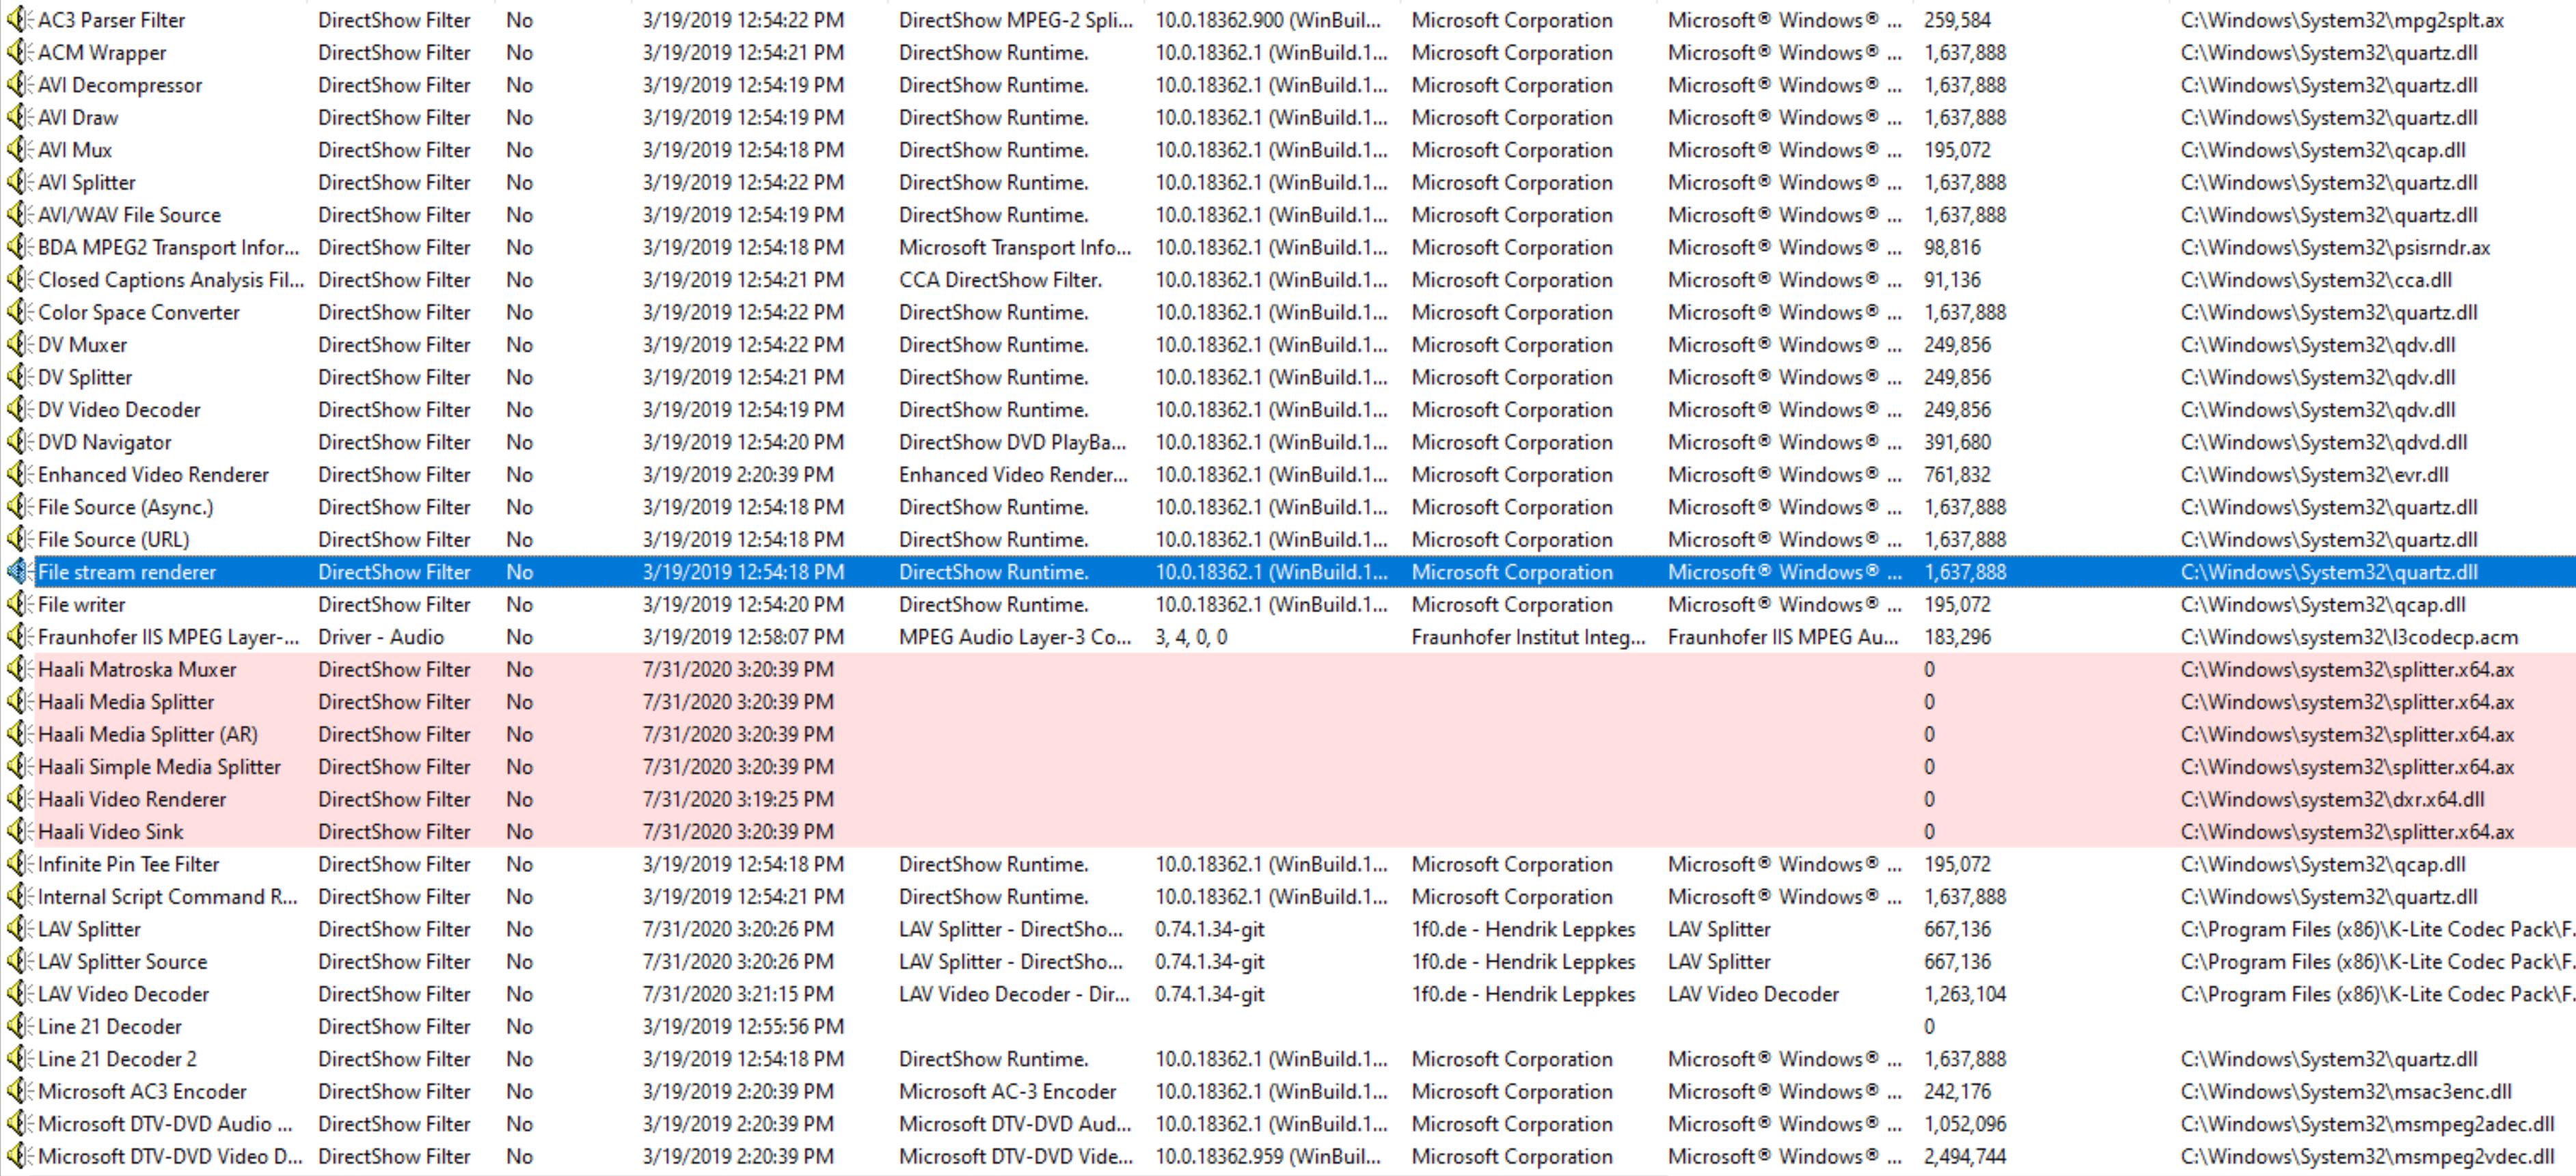Image resolution: width=2576 pixels, height=1176 pixels.
Task: Click icon beside Line 21 Decoder 2
Action: tap(18, 1059)
